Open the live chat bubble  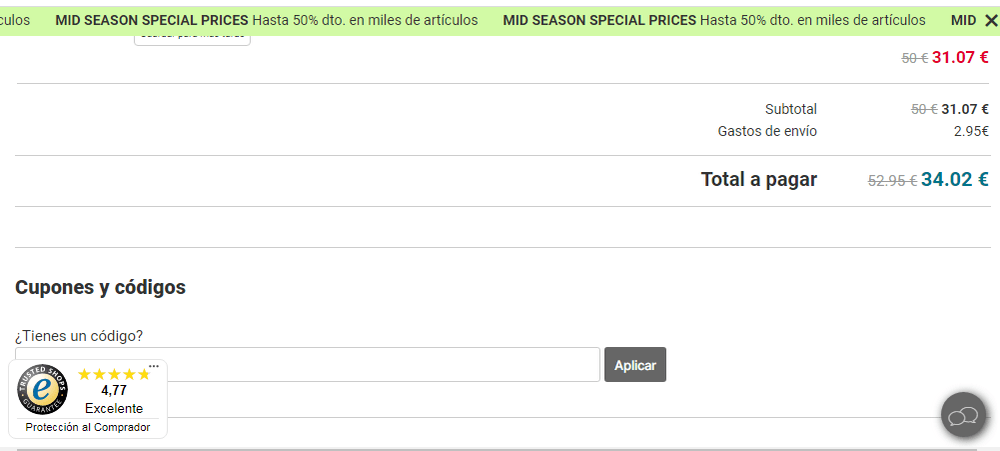[x=964, y=415]
